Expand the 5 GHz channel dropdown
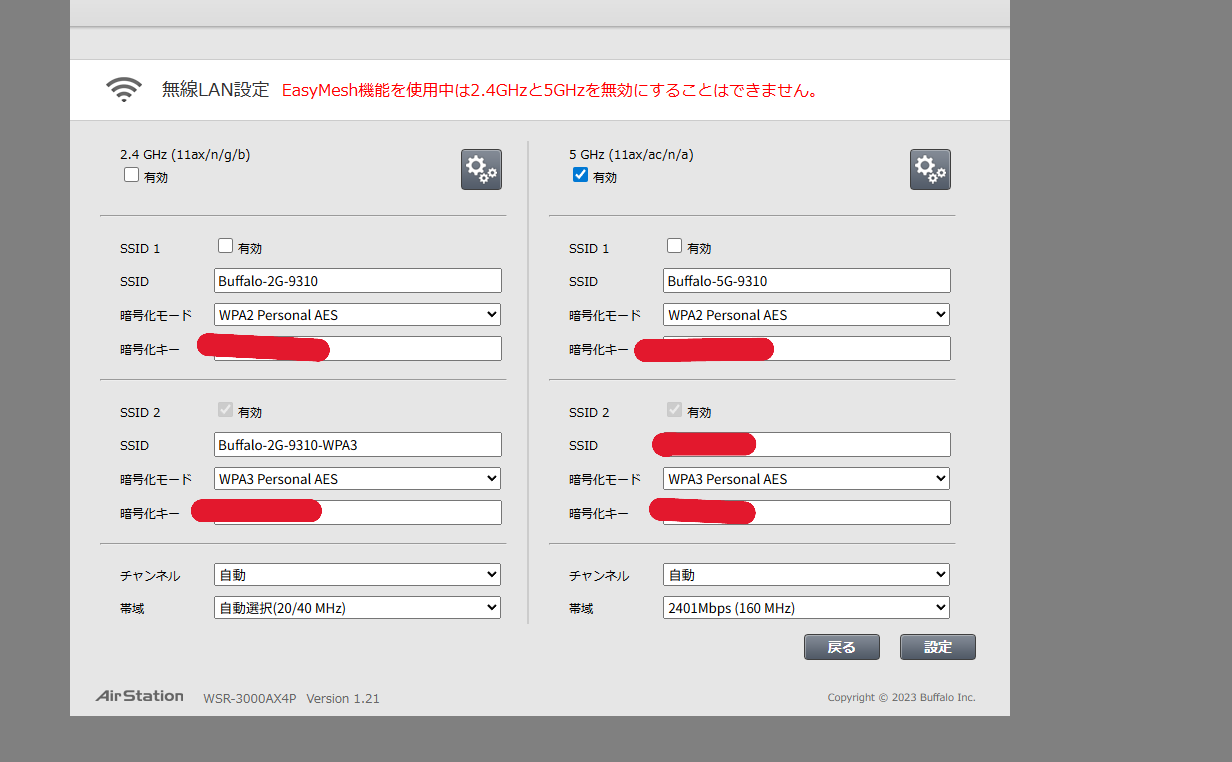The height and width of the screenshot is (762, 1232). point(806,575)
